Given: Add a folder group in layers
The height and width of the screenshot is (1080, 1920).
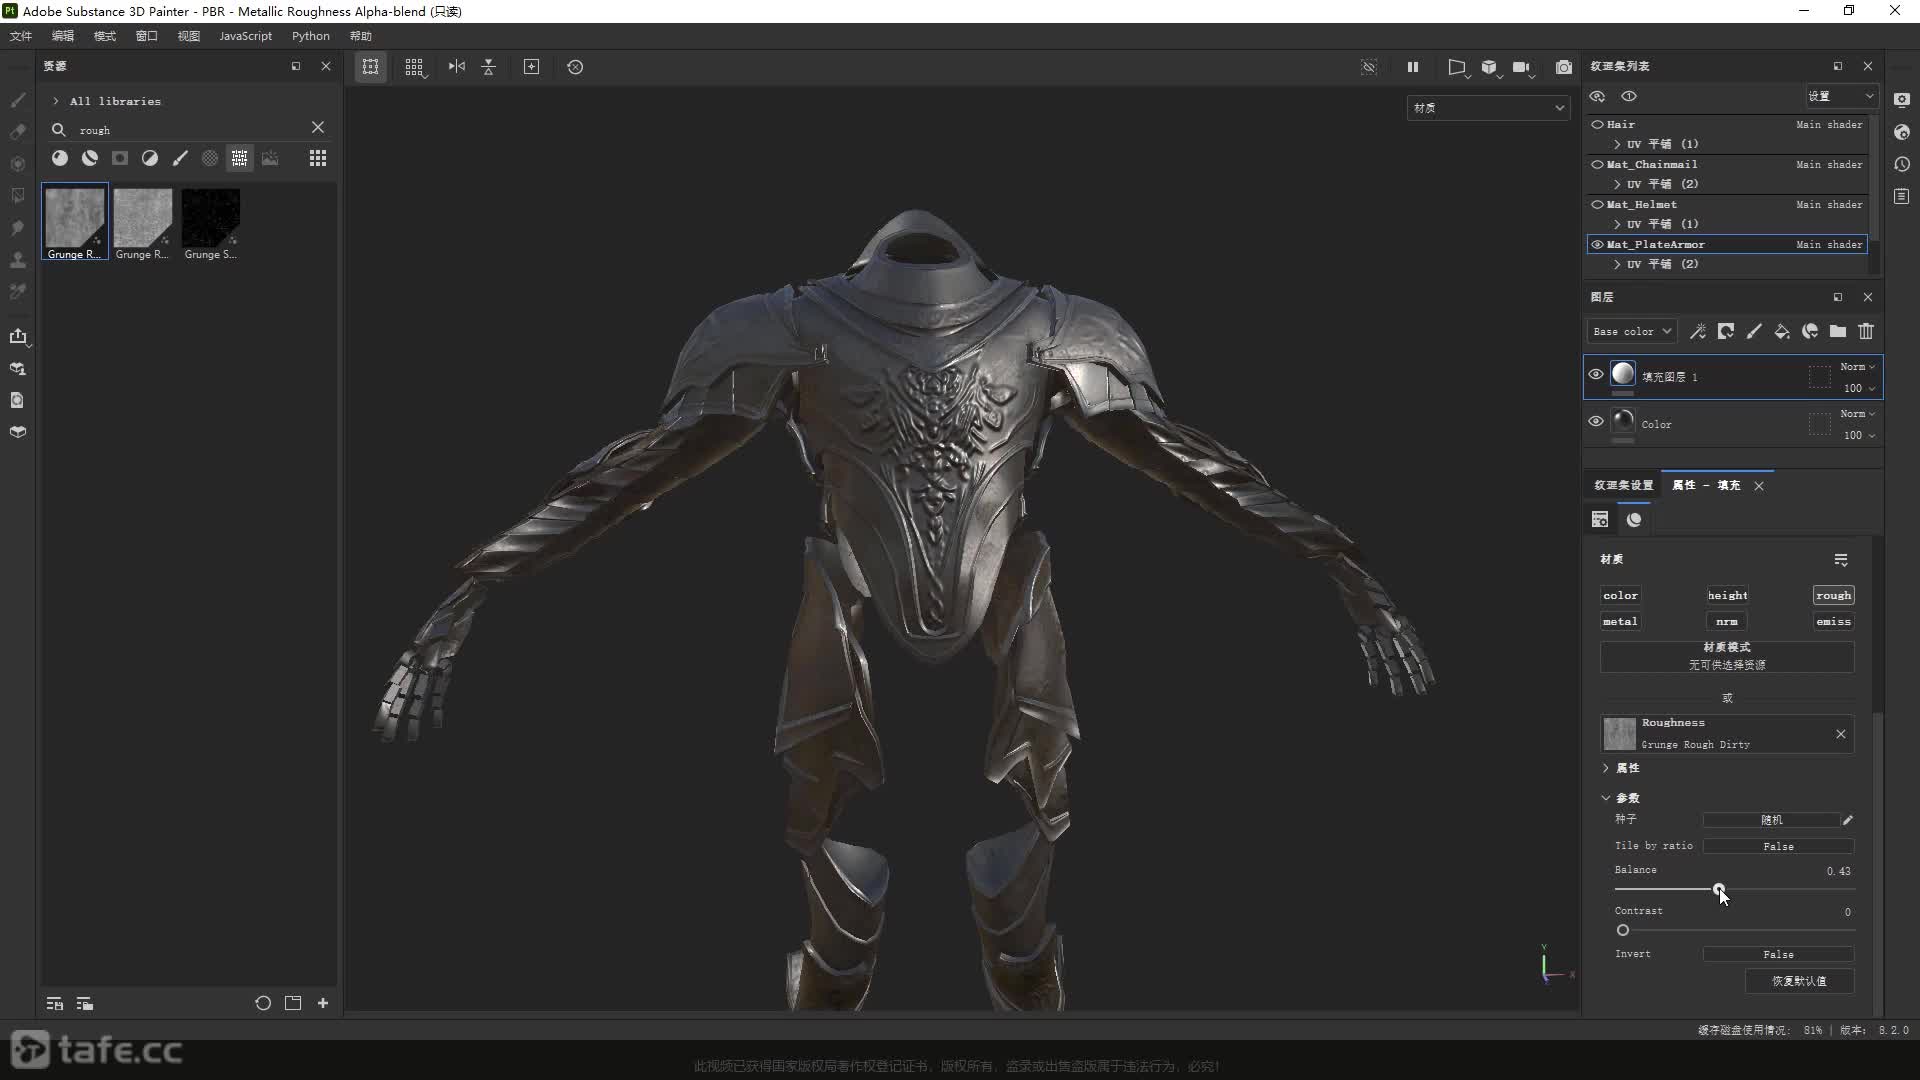Looking at the screenshot, I should point(1838,331).
